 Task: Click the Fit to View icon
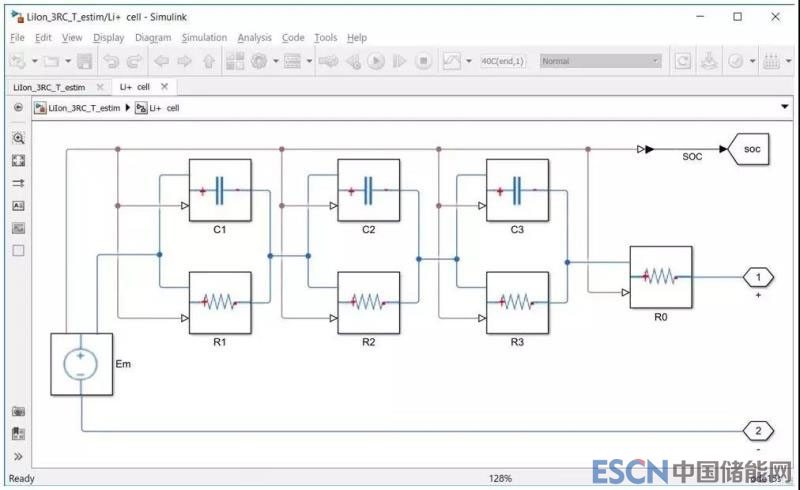click(18, 160)
